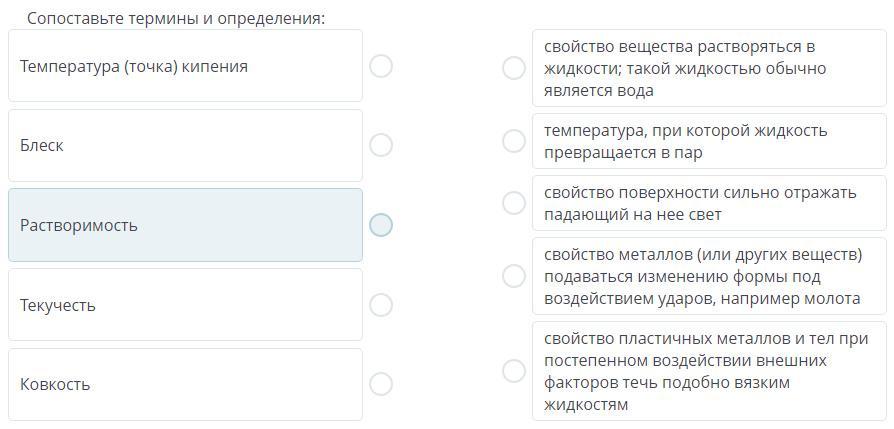Viewport: 894px width, 429px height.
Task: Click the Текучесть term box
Action: click(x=185, y=305)
